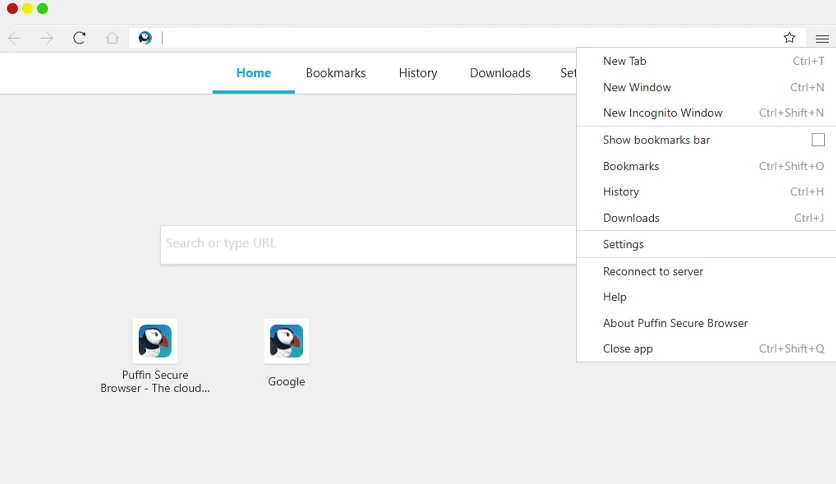Select Bookmarks in the dropdown menu
Viewport: 836px width, 484px height.
click(706, 166)
